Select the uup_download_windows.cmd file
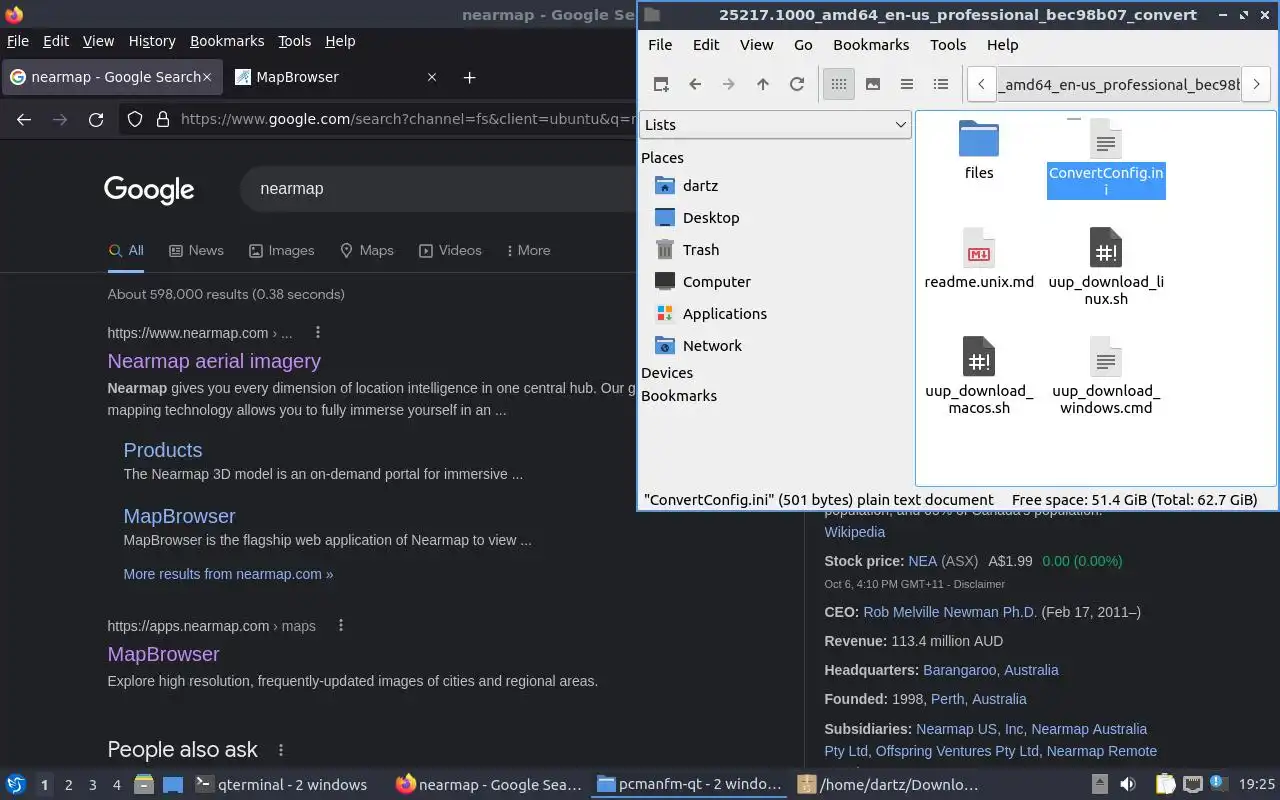The height and width of the screenshot is (800, 1280). click(1106, 376)
